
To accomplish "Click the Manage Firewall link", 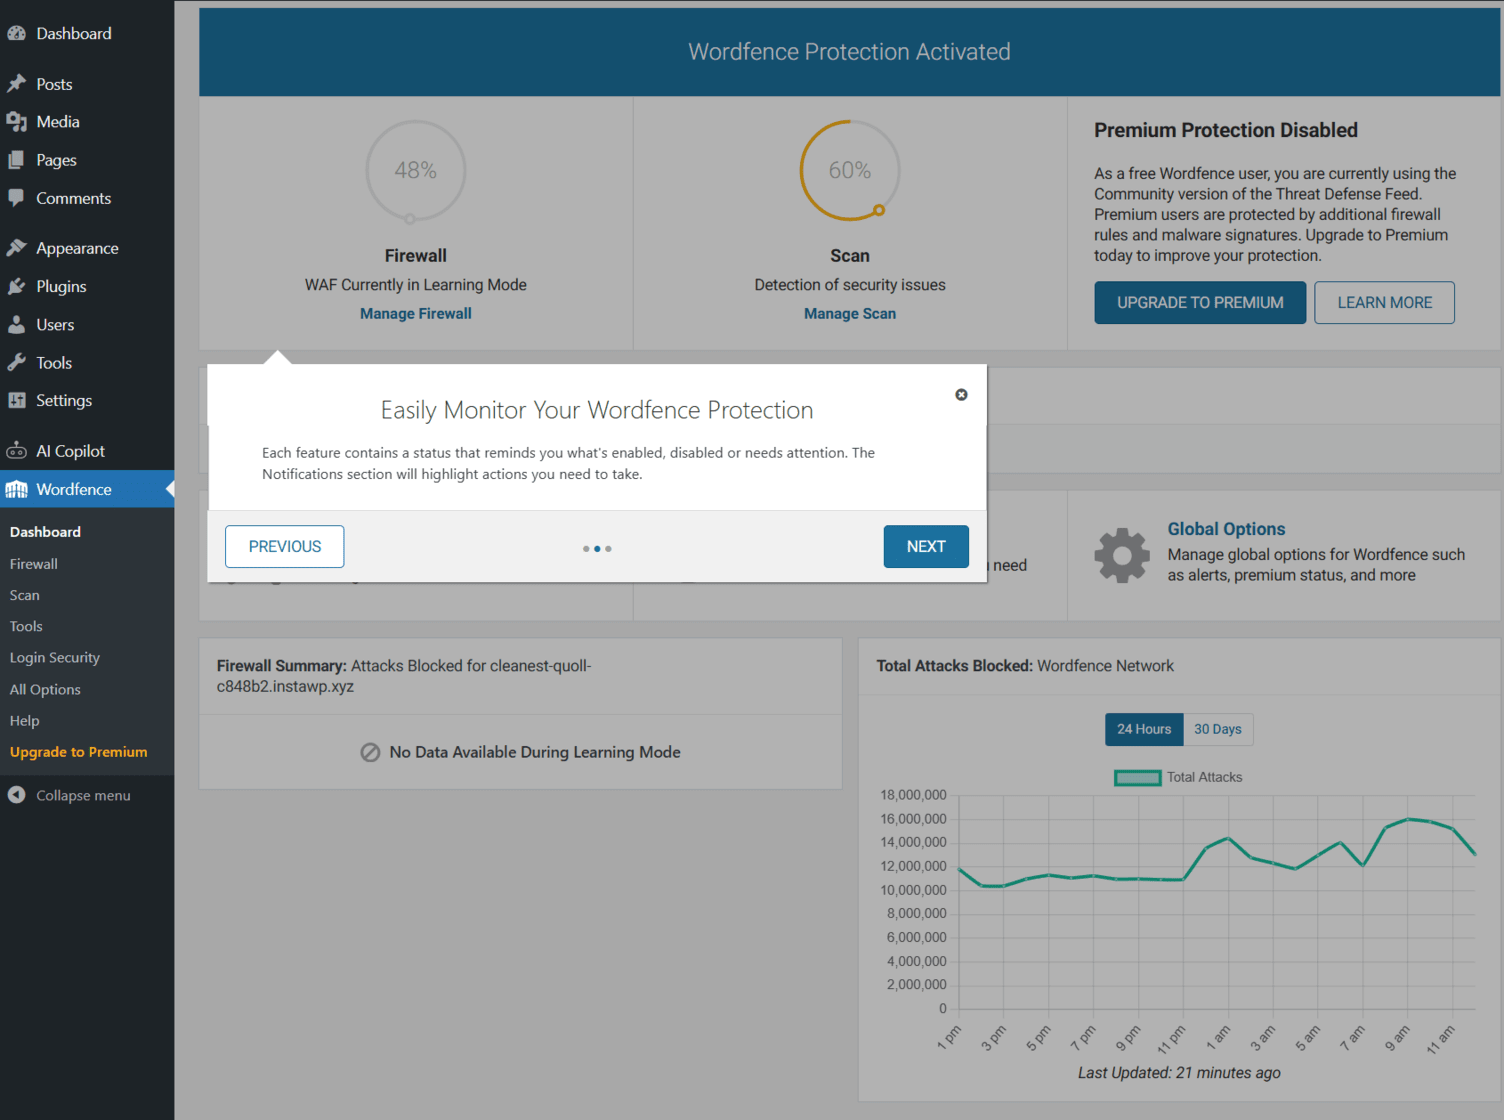I will 416,314.
